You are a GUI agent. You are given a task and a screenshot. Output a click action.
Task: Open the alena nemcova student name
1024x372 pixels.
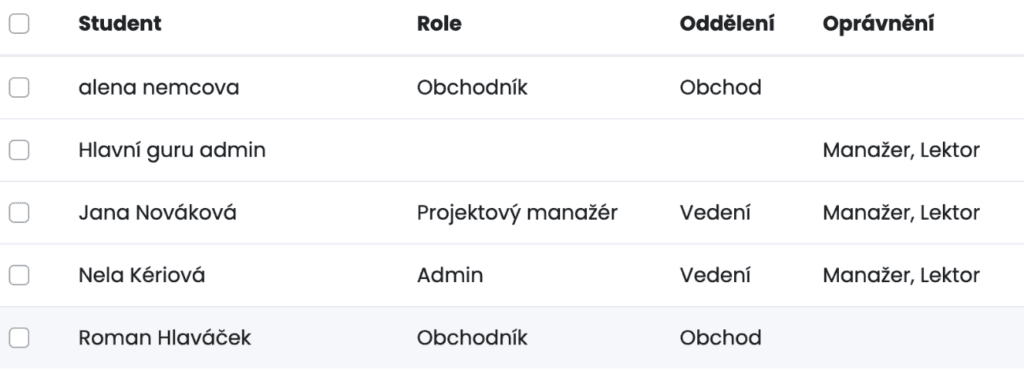click(x=159, y=87)
